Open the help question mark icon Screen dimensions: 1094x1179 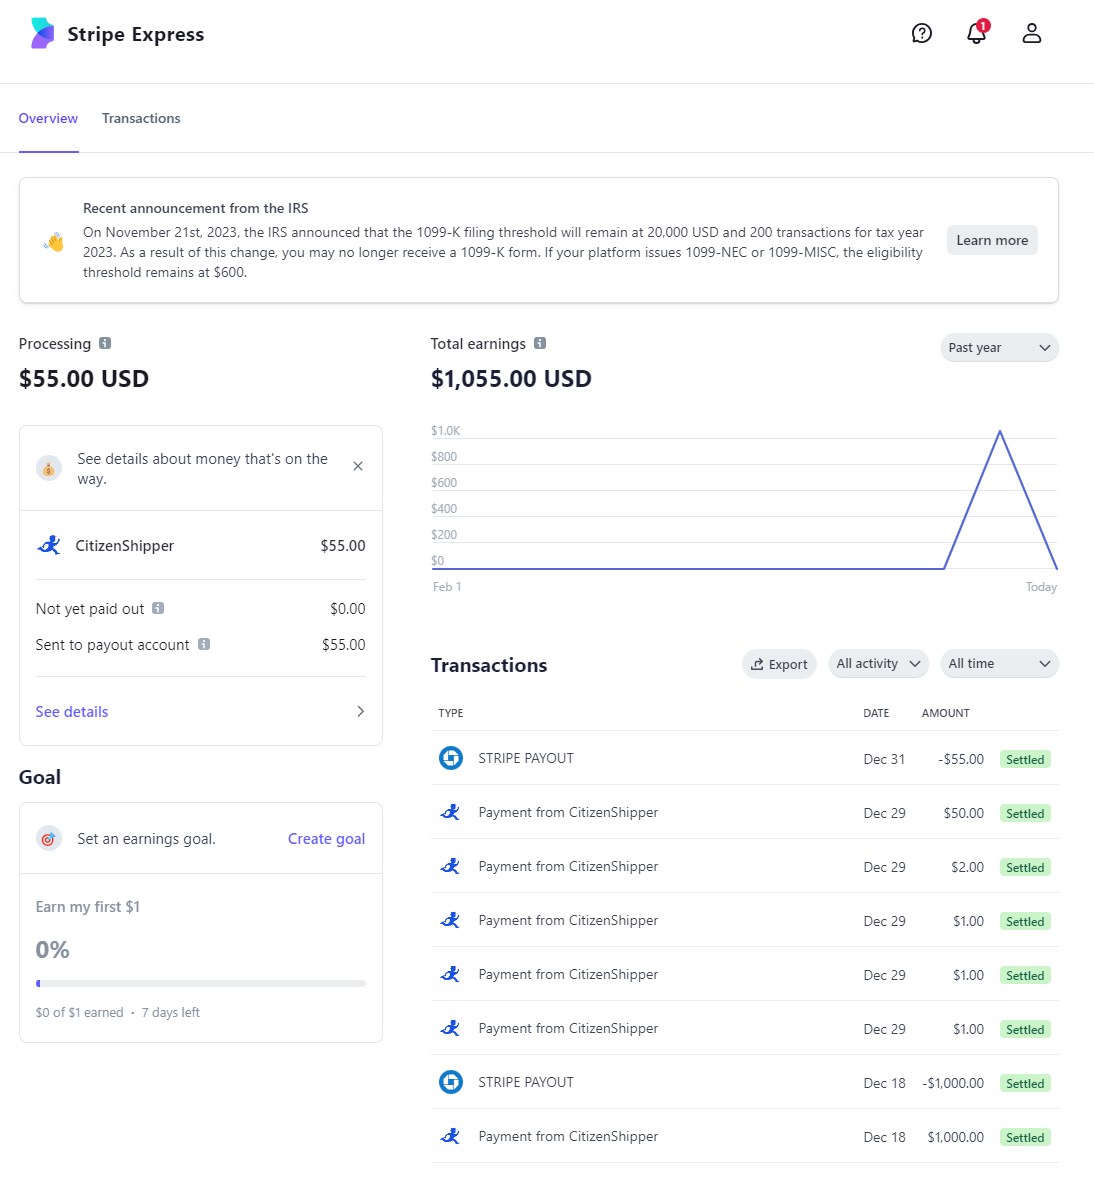pos(921,33)
